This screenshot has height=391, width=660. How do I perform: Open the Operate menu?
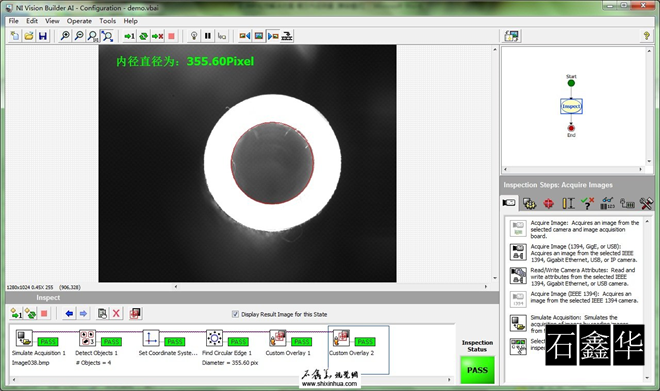(79, 21)
